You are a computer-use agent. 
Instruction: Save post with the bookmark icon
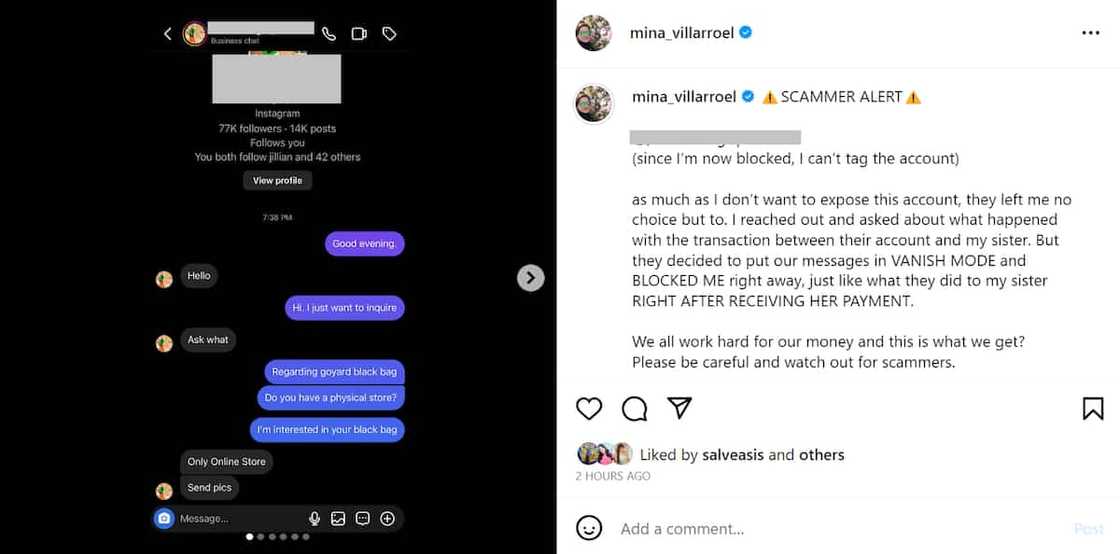click(1093, 408)
